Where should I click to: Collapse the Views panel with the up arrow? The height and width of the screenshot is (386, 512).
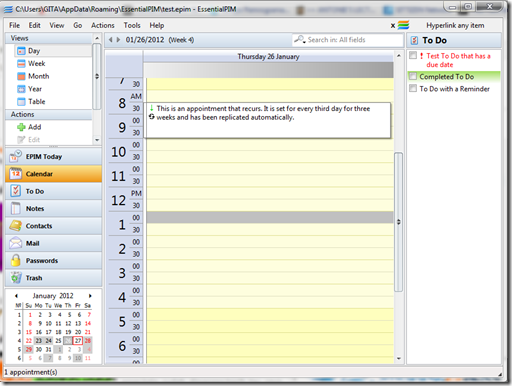[x=97, y=38]
